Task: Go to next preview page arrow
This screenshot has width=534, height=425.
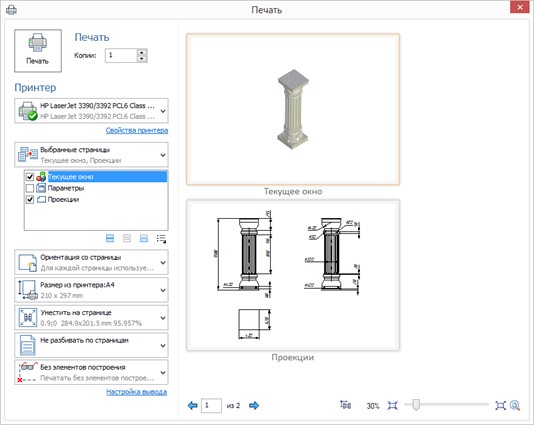Action: coord(254,405)
